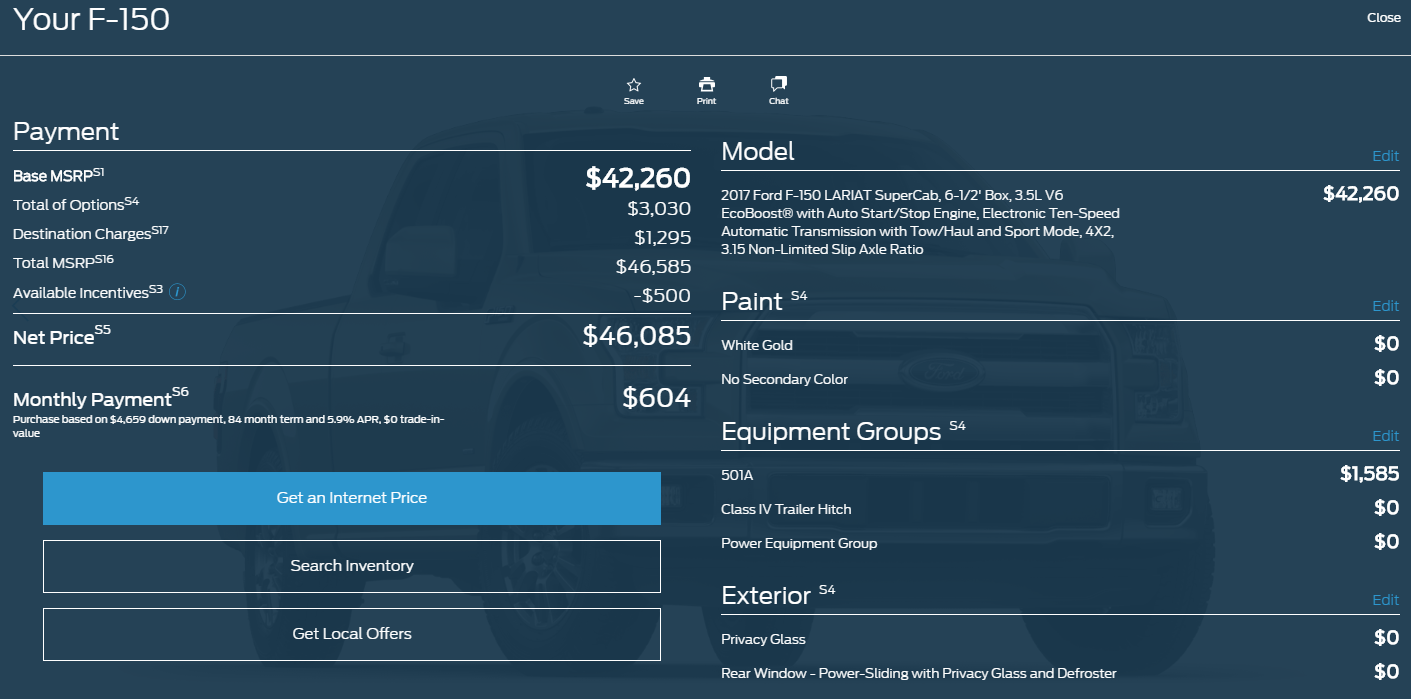The height and width of the screenshot is (699, 1411).
Task: Click the -$500 incentives value
Action: click(x=662, y=295)
